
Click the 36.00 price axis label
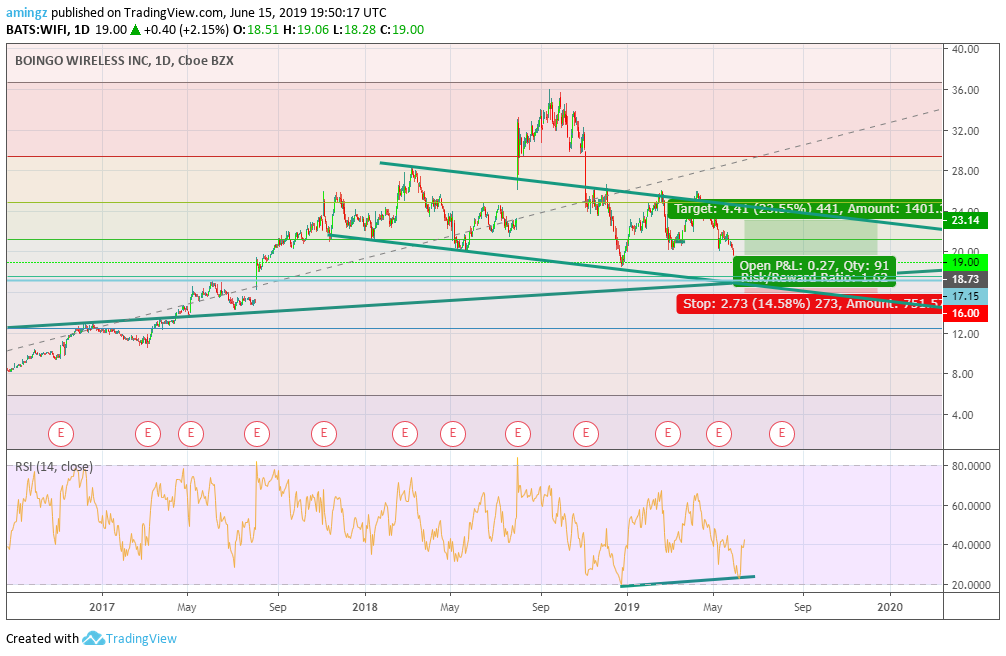coord(966,90)
